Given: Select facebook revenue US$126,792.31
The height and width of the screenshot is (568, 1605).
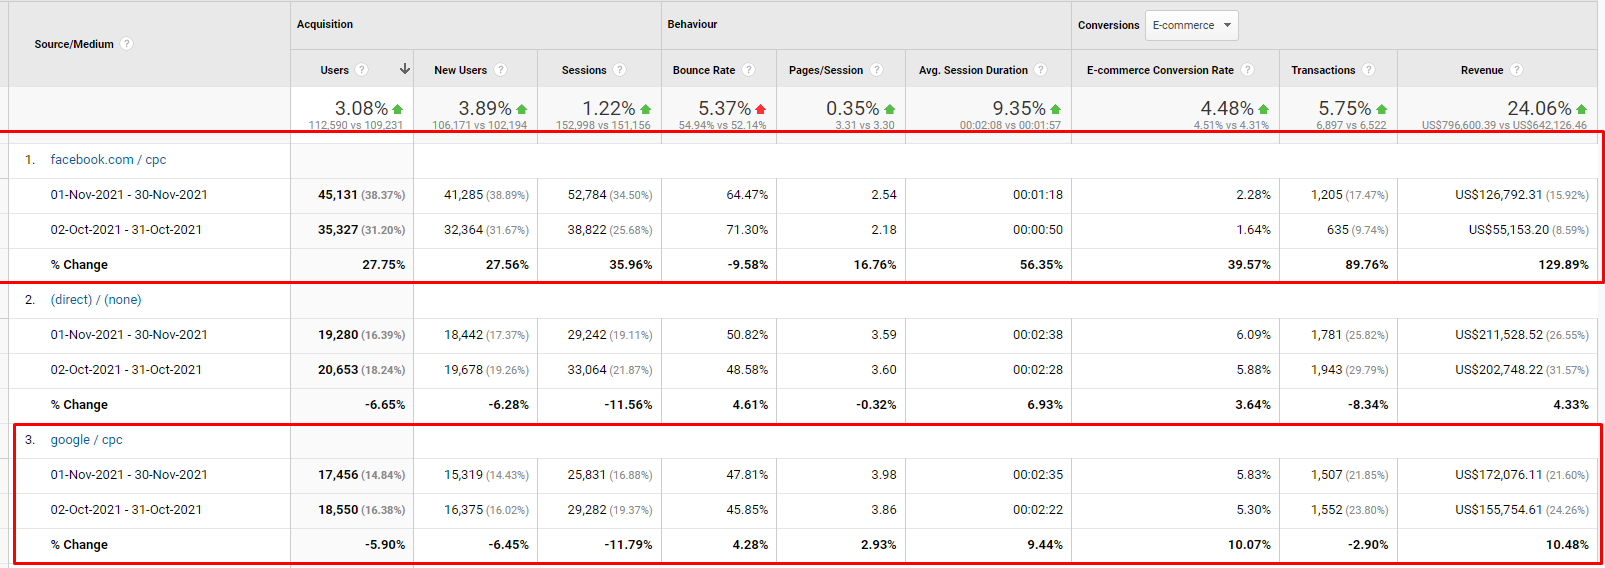Looking at the screenshot, I should pyautogui.click(x=1499, y=195).
